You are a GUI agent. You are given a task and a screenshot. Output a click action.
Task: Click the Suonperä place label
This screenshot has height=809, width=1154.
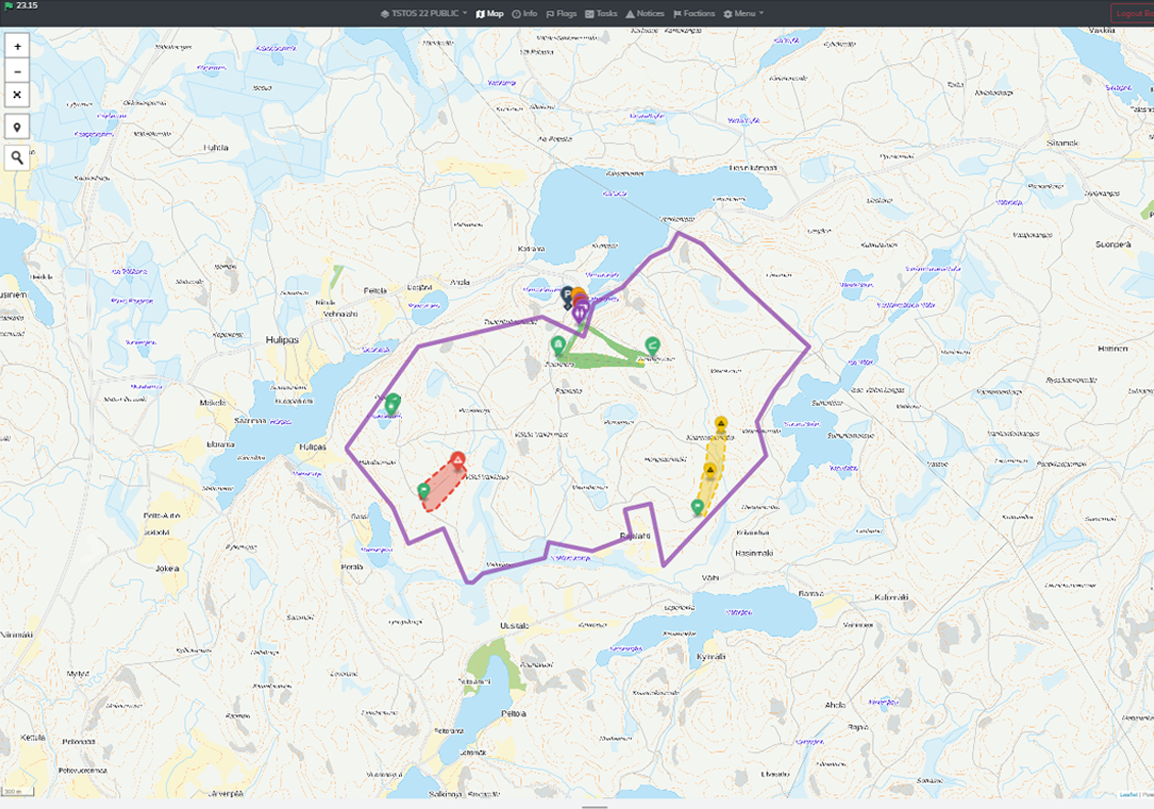click(x=1113, y=244)
